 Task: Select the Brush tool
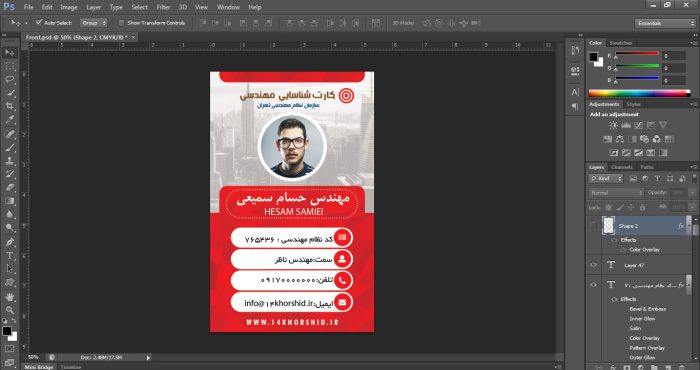point(9,147)
